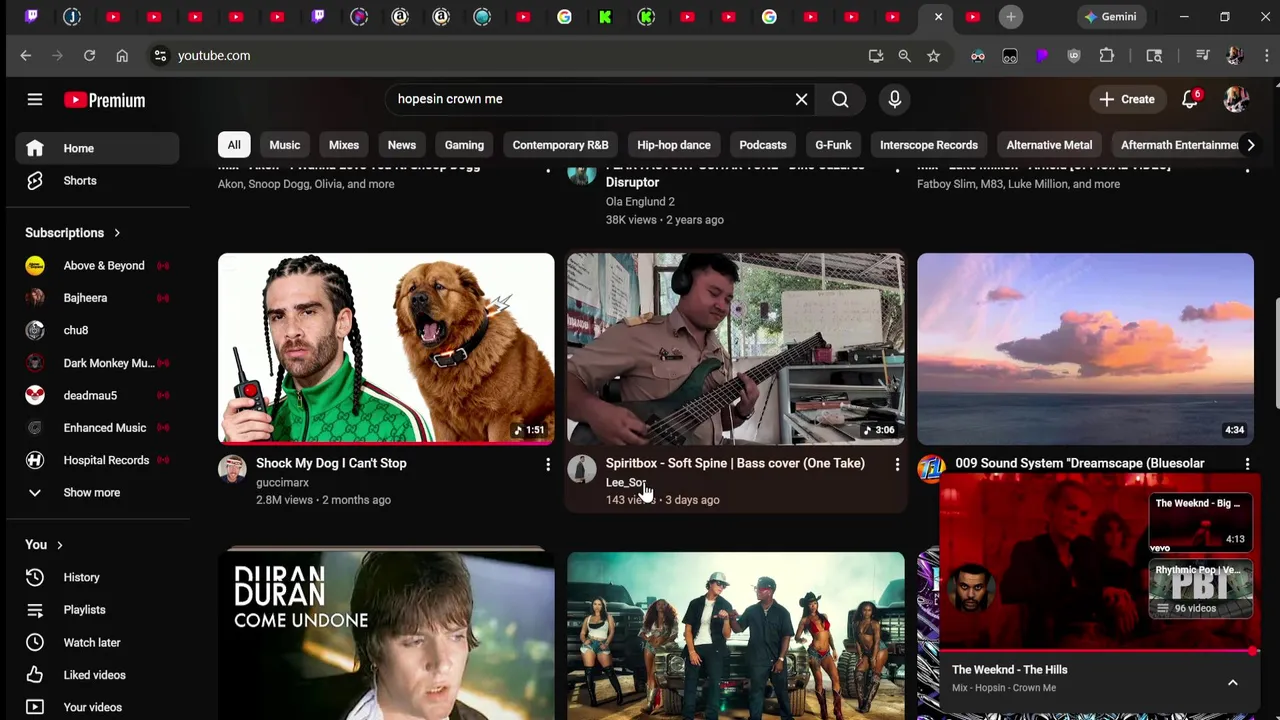This screenshot has width=1280, height=720.
Task: Click the magnifier search button
Action: 840,99
